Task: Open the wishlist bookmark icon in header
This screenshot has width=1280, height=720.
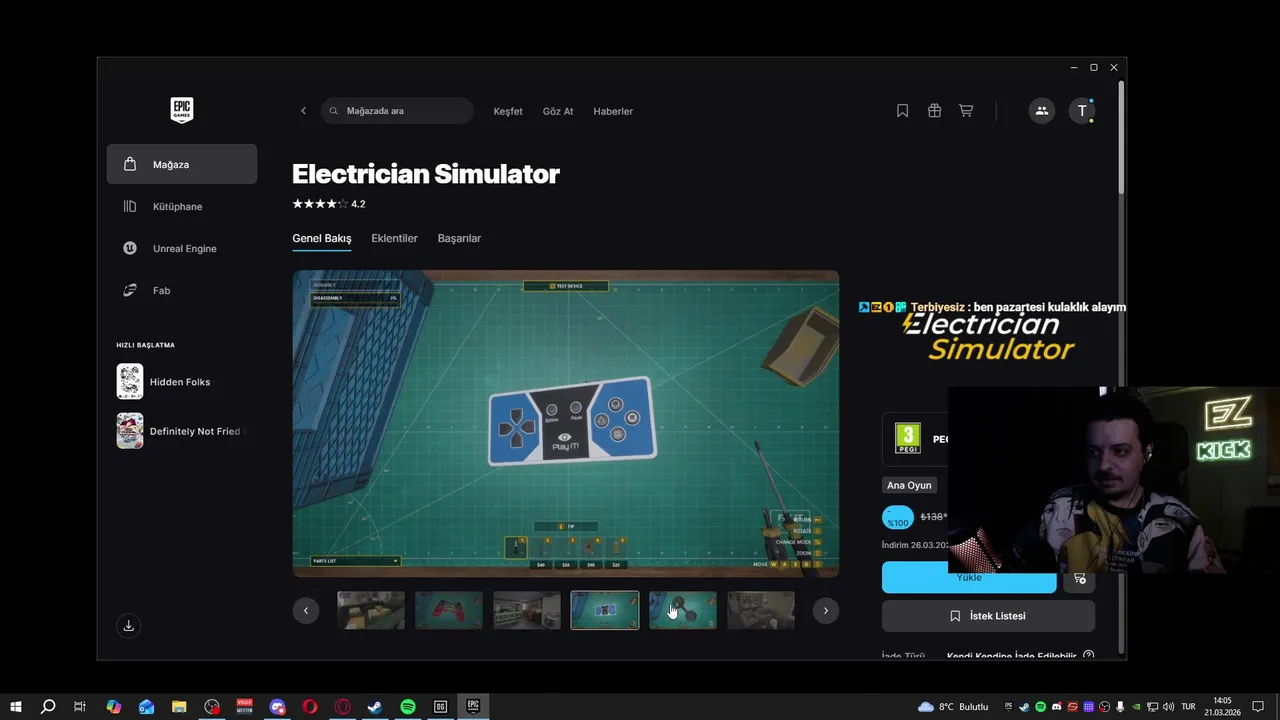Action: 902,111
